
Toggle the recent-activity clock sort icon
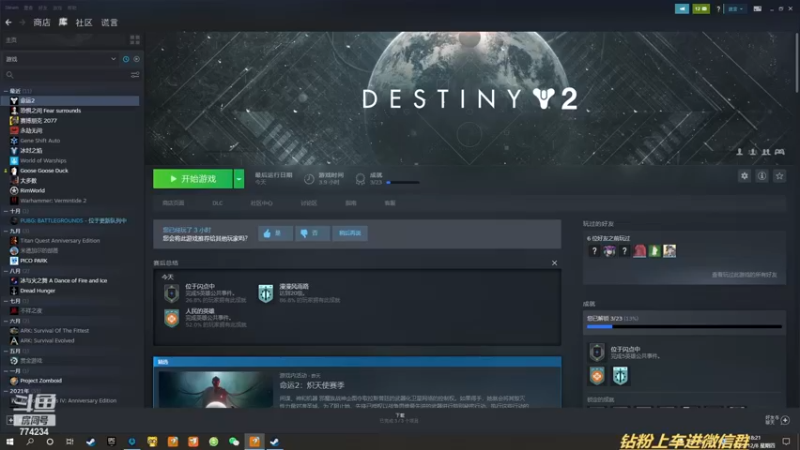126,59
